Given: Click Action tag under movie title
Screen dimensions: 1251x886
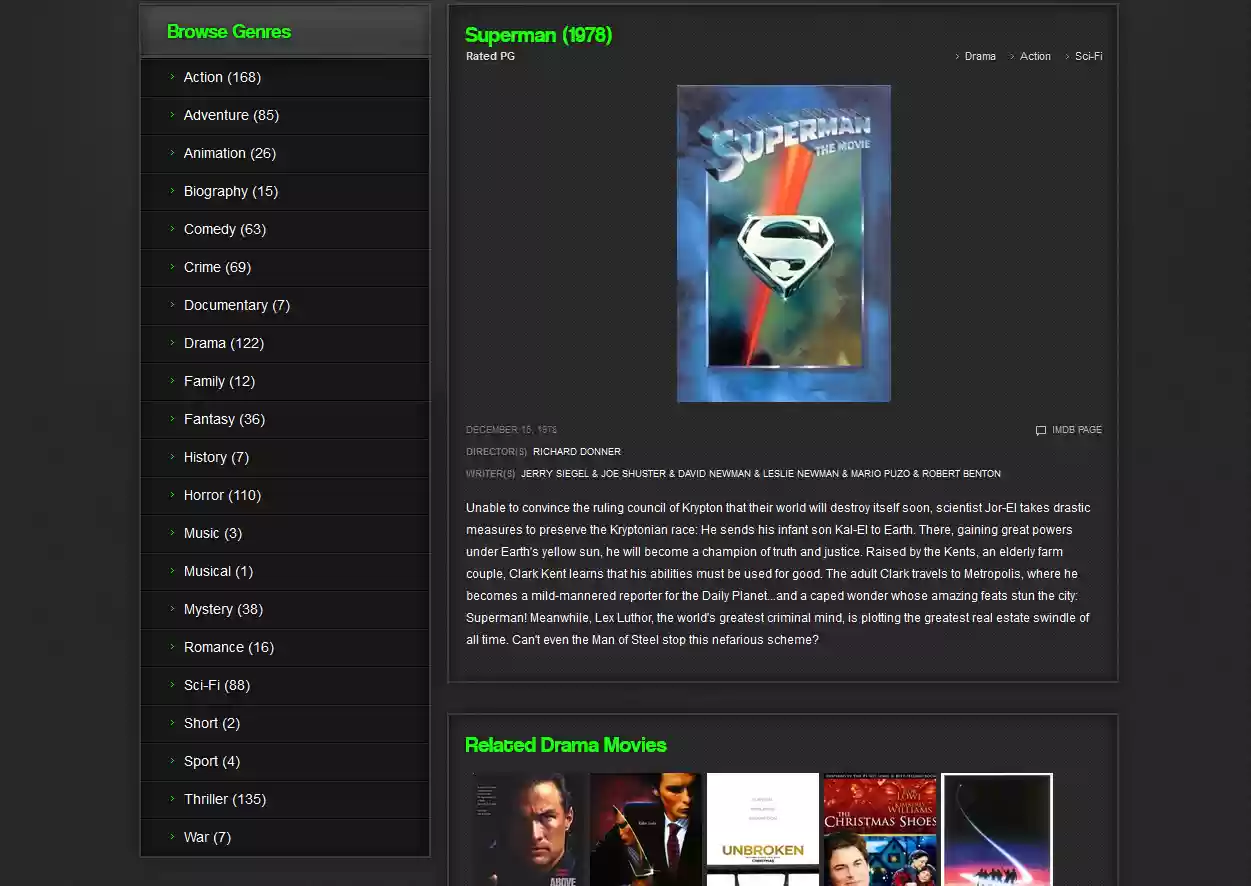Looking at the screenshot, I should pos(1035,56).
